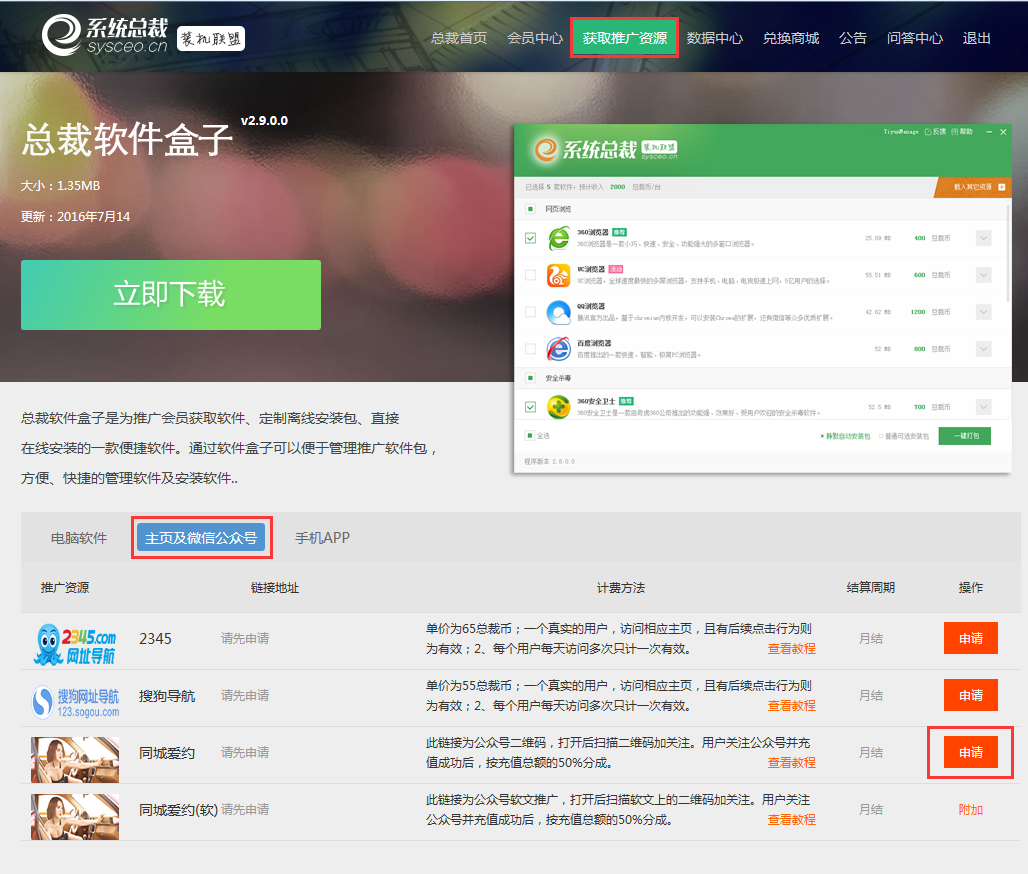Check the 百度浏览器 checkbox
1028x874 pixels.
tap(530, 349)
